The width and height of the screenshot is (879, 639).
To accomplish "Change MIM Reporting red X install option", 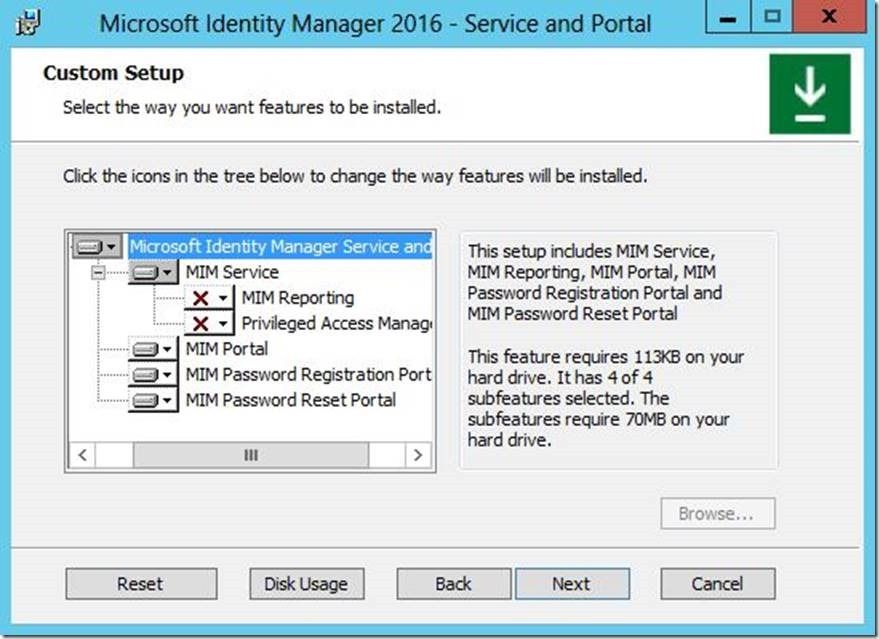I will (x=209, y=298).
